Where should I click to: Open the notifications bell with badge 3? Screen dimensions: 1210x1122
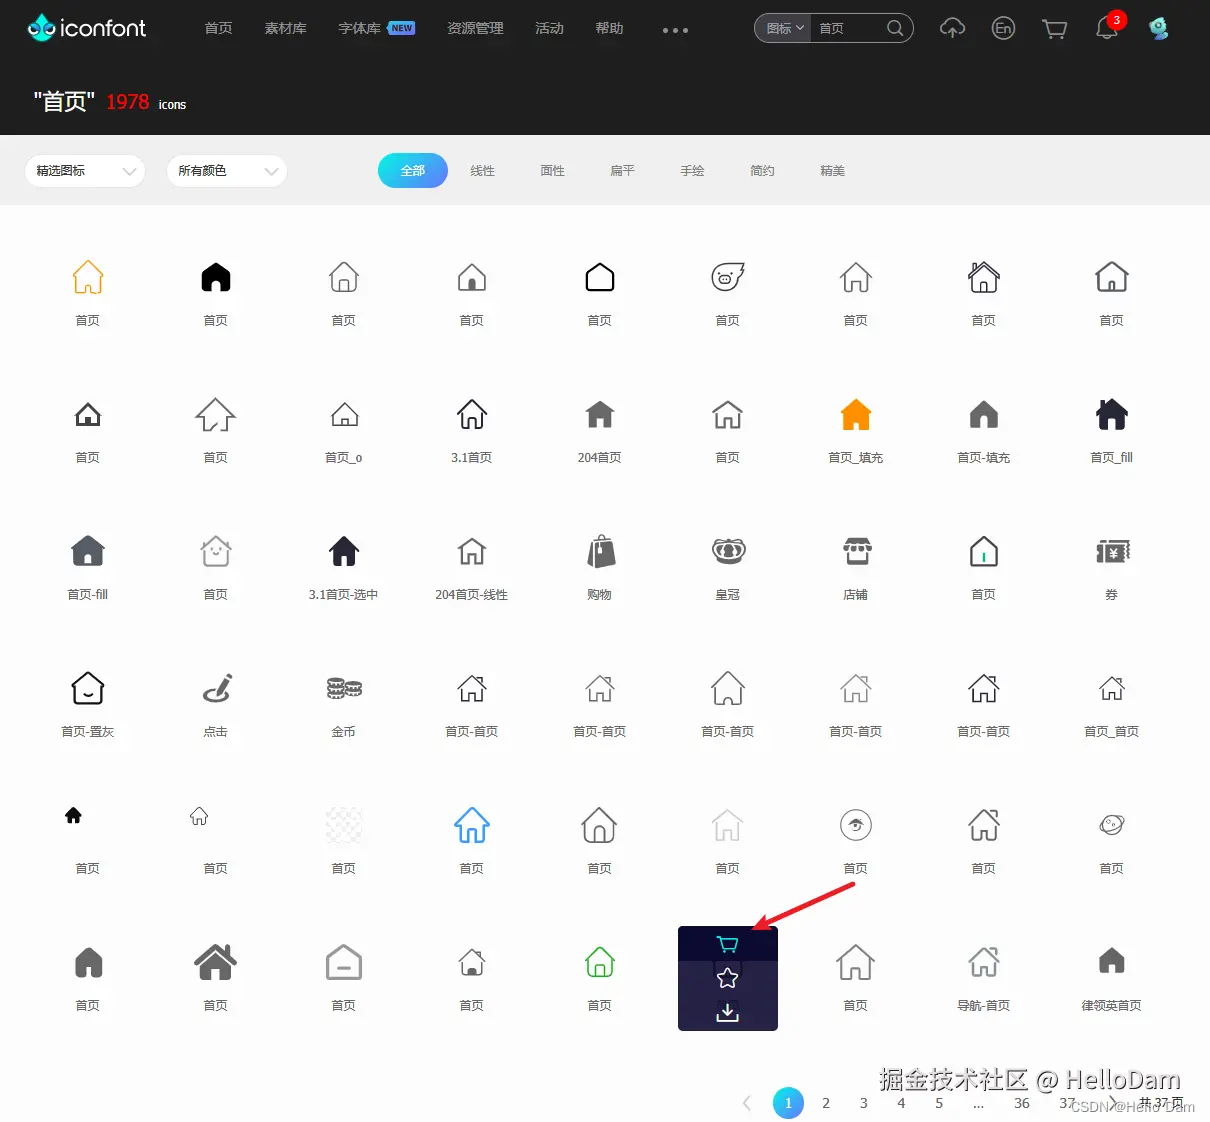click(1105, 28)
